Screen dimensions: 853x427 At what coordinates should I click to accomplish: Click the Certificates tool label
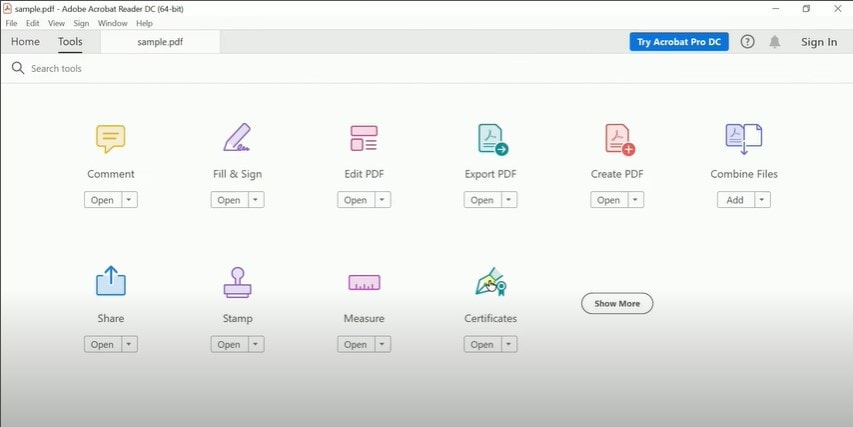[491, 318]
